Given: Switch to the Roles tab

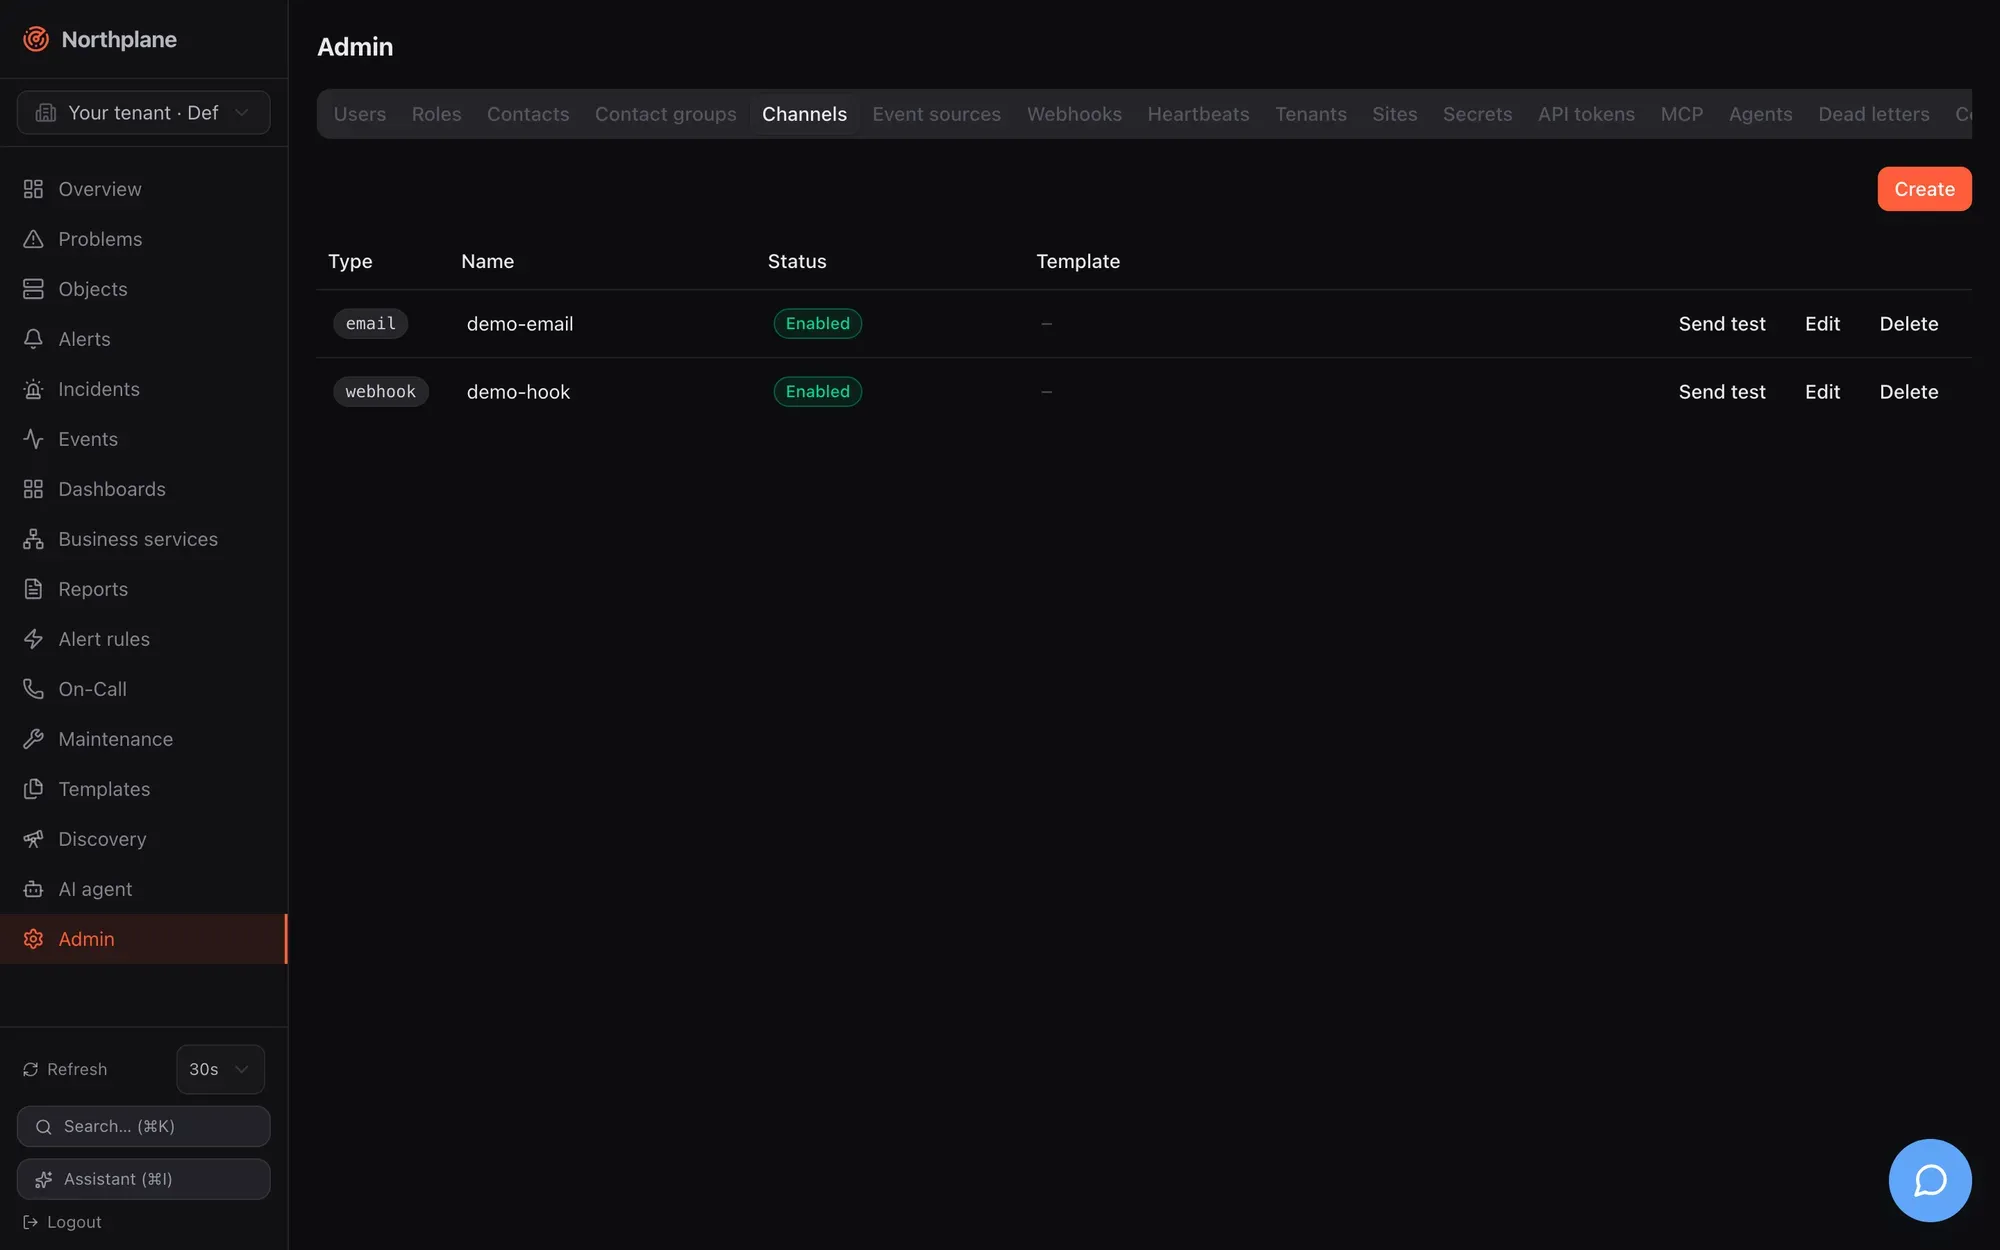Looking at the screenshot, I should coord(436,114).
